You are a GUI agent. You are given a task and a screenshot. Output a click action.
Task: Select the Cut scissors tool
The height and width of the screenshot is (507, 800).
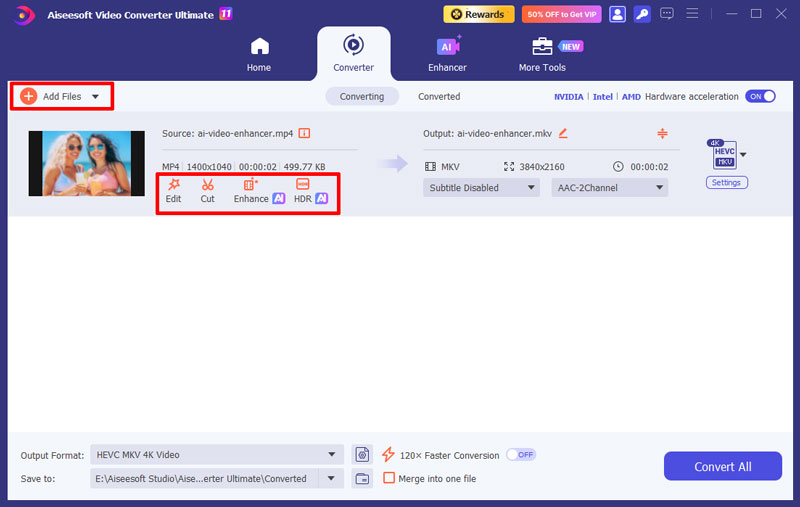coord(207,190)
